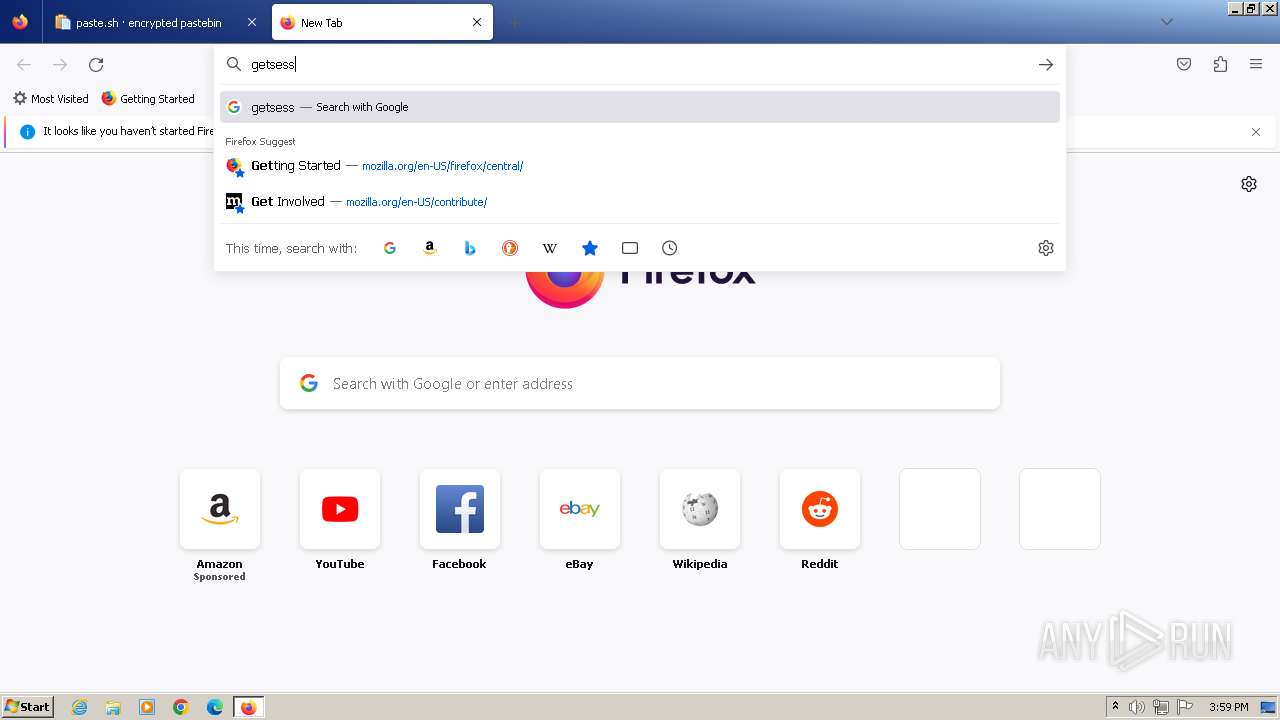The height and width of the screenshot is (720, 1280).
Task: Open Save to Pocket icon
Action: coord(1184,64)
